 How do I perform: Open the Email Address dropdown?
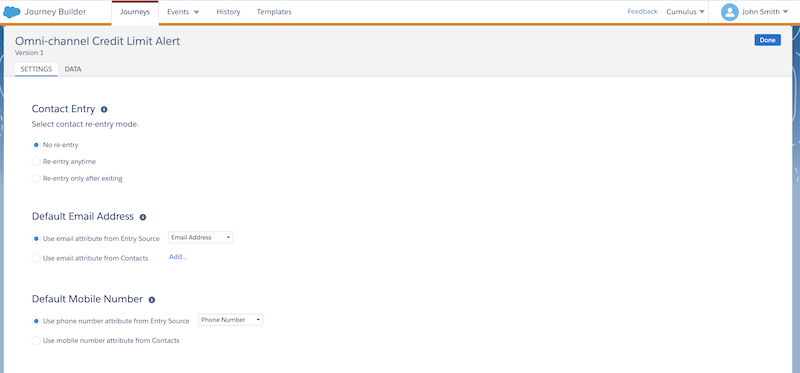[x=201, y=237]
